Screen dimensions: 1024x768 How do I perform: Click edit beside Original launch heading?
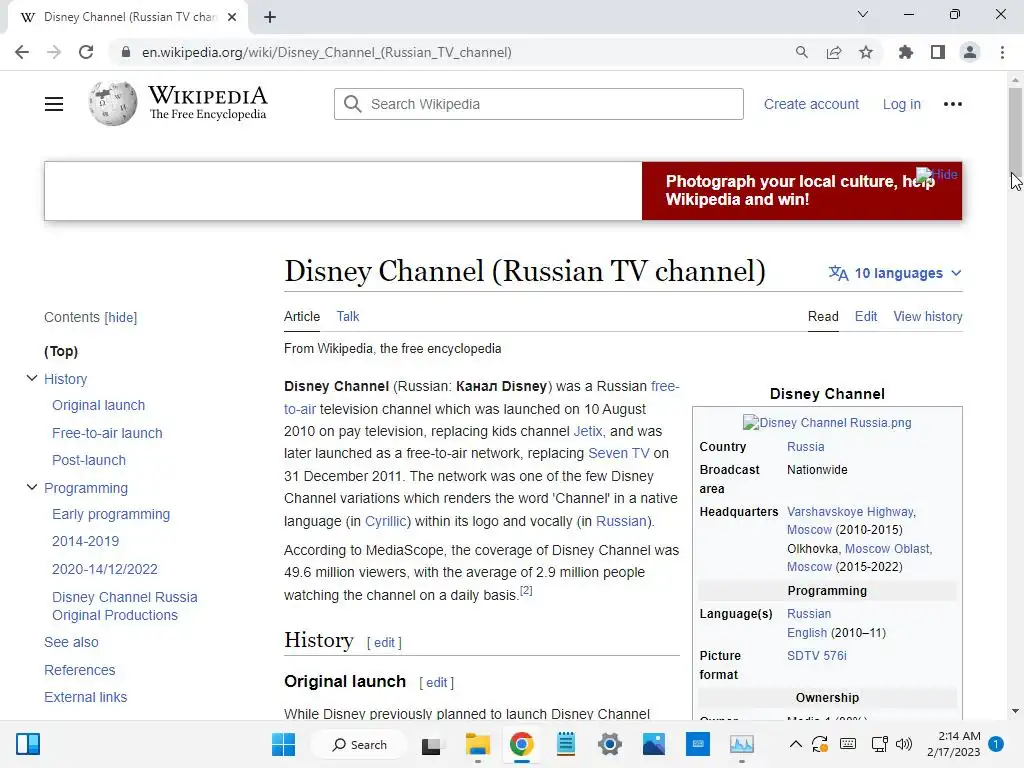pos(436,682)
